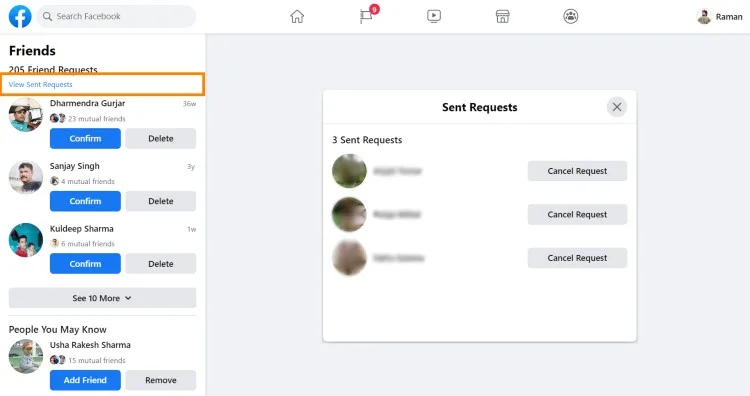Viewport: 750px width, 396px height.
Task: Cancel the first sent request
Action: point(577,171)
